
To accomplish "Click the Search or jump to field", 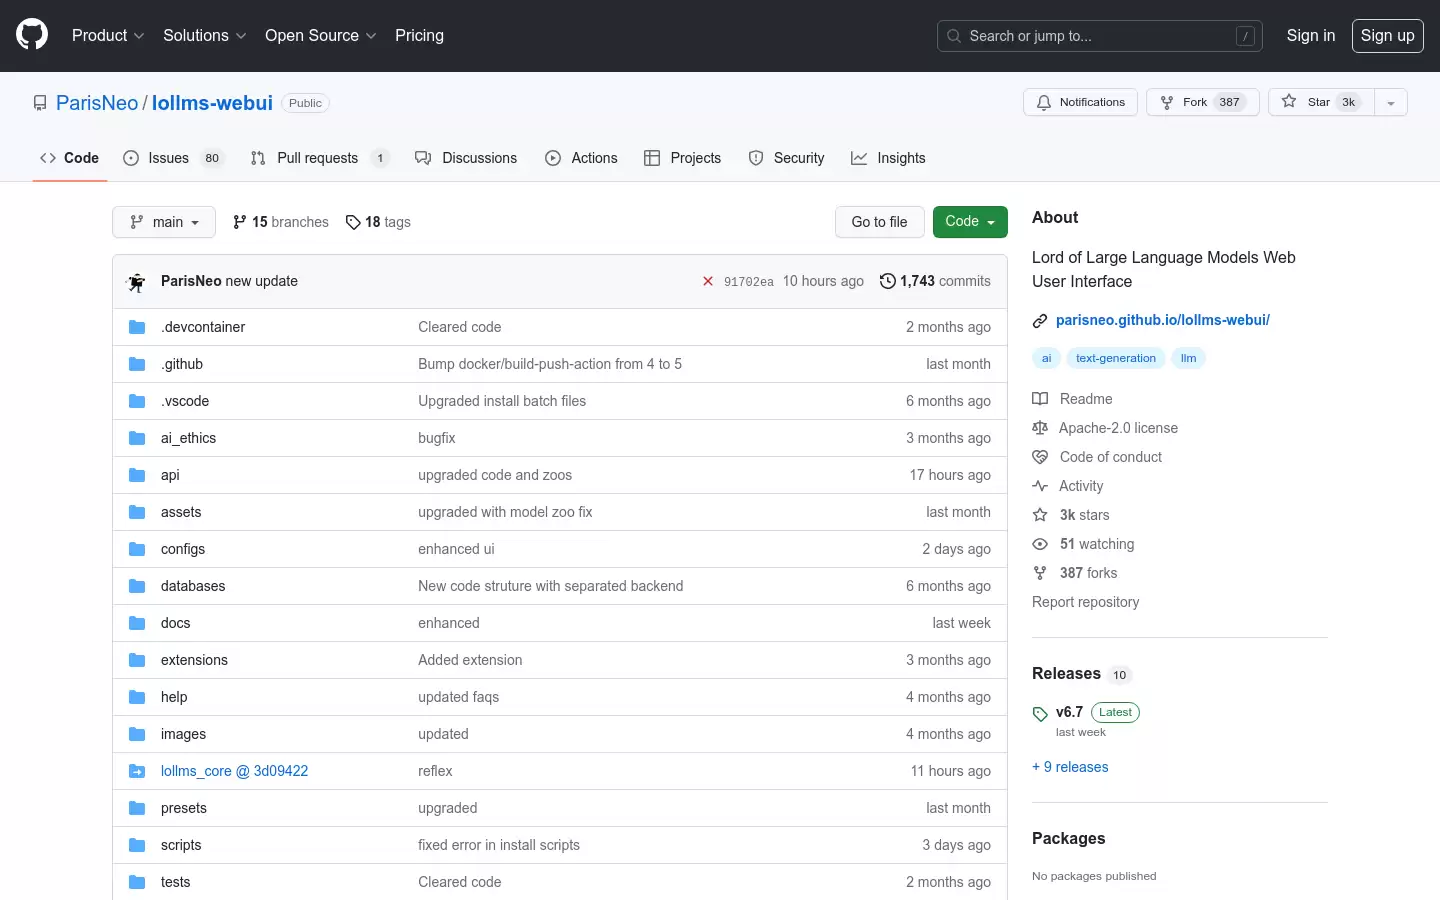I will [x=1100, y=36].
